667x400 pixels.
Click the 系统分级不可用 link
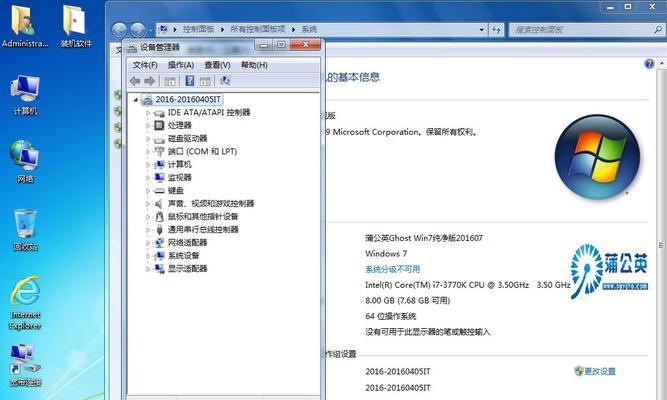393,269
